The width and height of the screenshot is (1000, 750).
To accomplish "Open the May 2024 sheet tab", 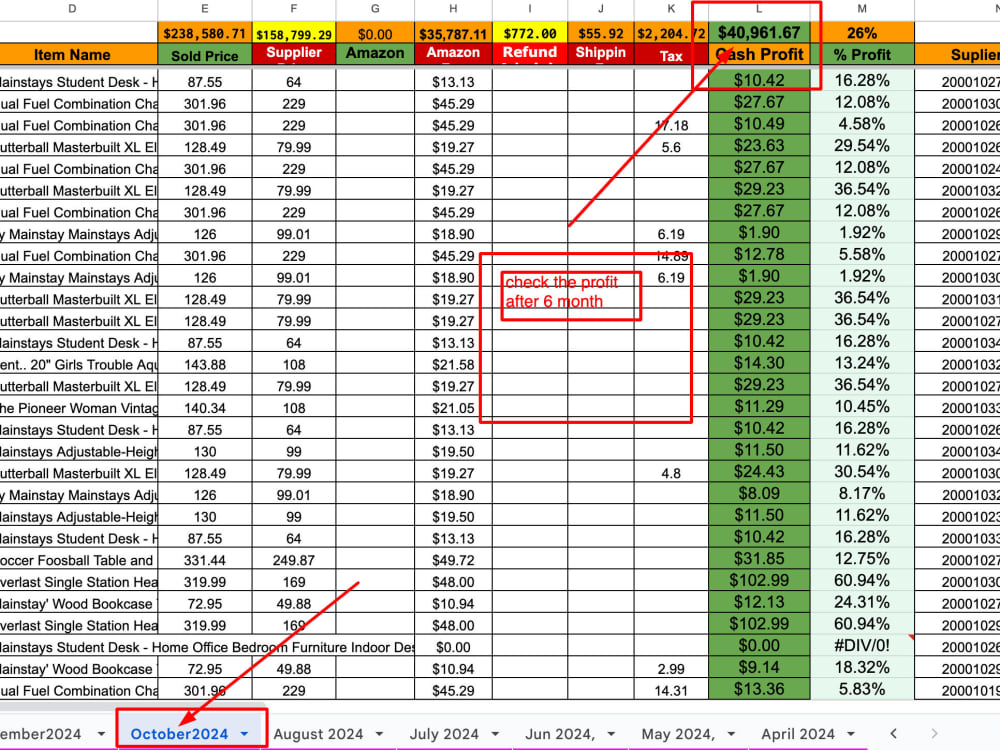I will [678, 733].
